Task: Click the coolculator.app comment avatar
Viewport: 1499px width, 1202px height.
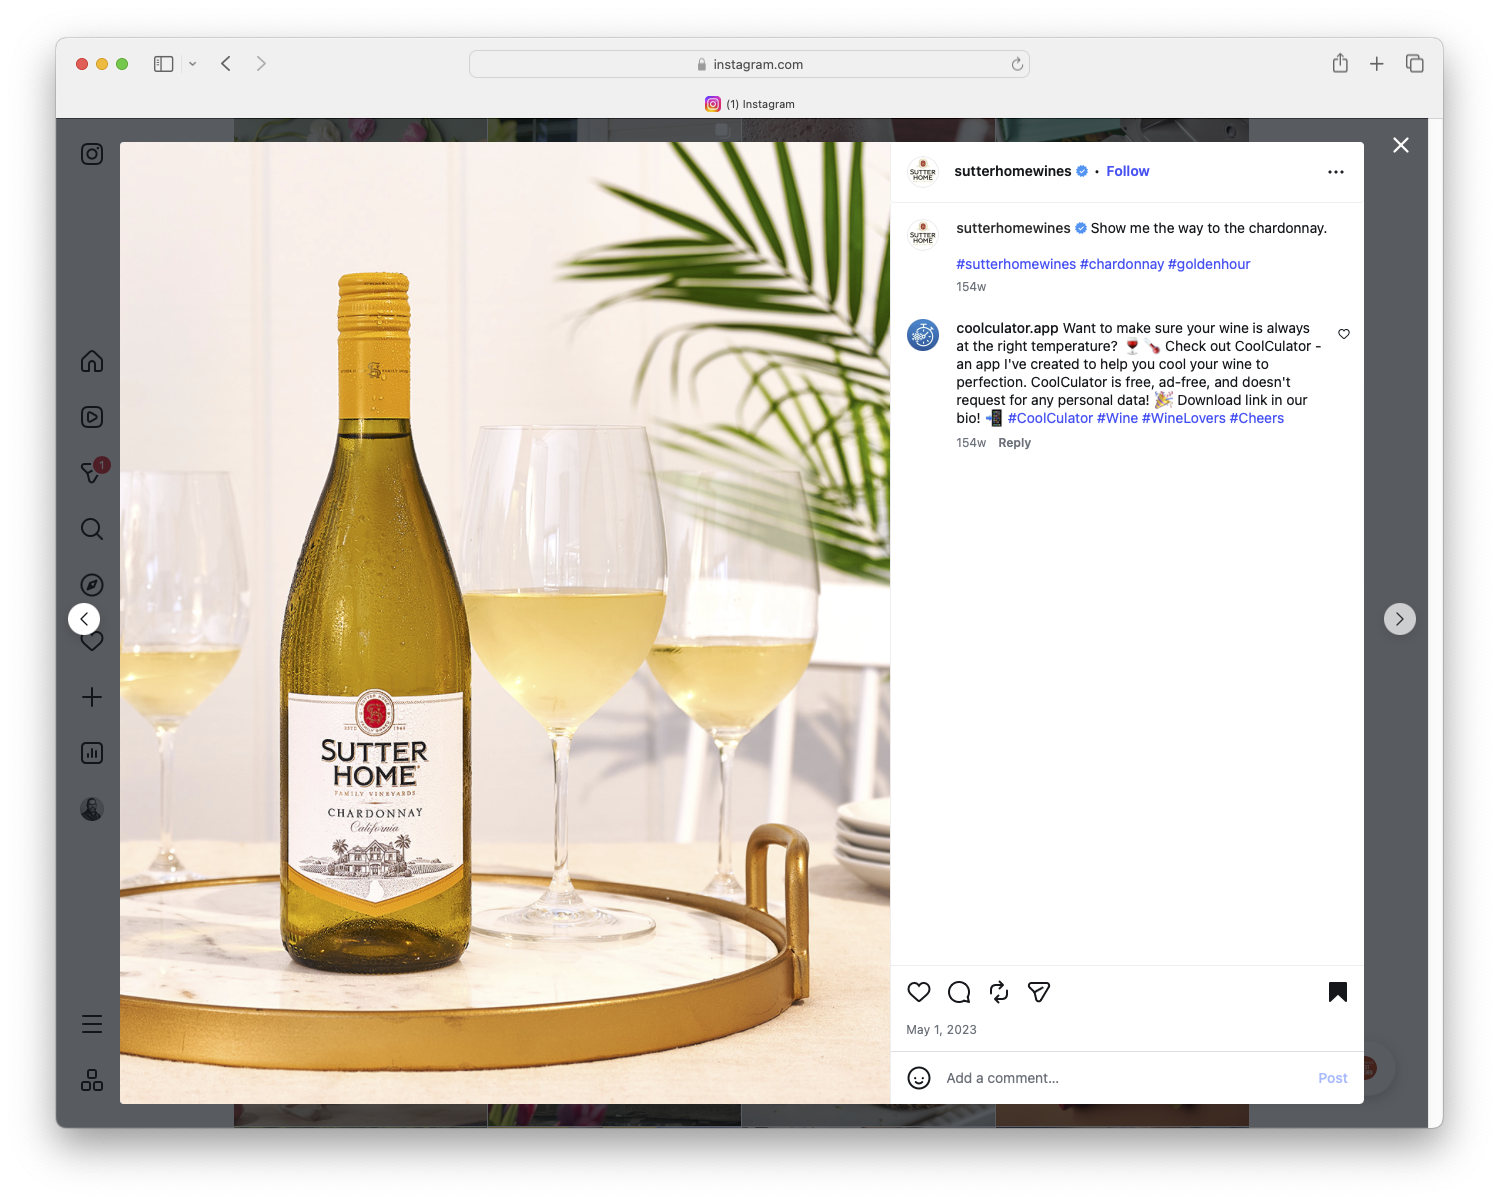Action: pyautogui.click(x=923, y=335)
